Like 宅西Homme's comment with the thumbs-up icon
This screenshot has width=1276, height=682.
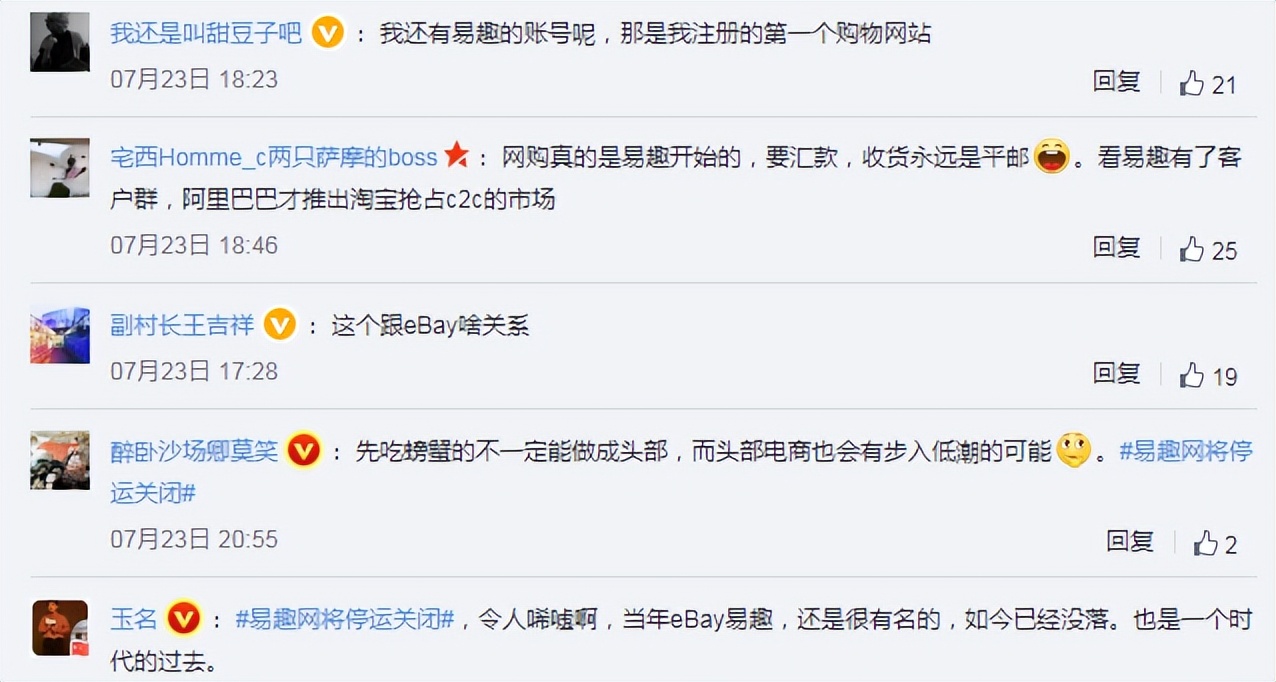(1192, 250)
